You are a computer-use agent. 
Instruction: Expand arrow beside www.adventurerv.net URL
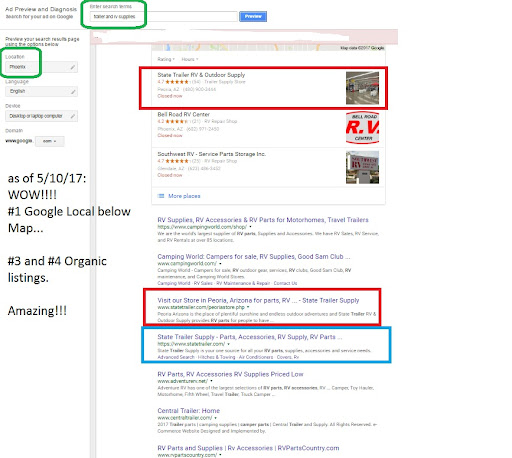(x=211, y=381)
